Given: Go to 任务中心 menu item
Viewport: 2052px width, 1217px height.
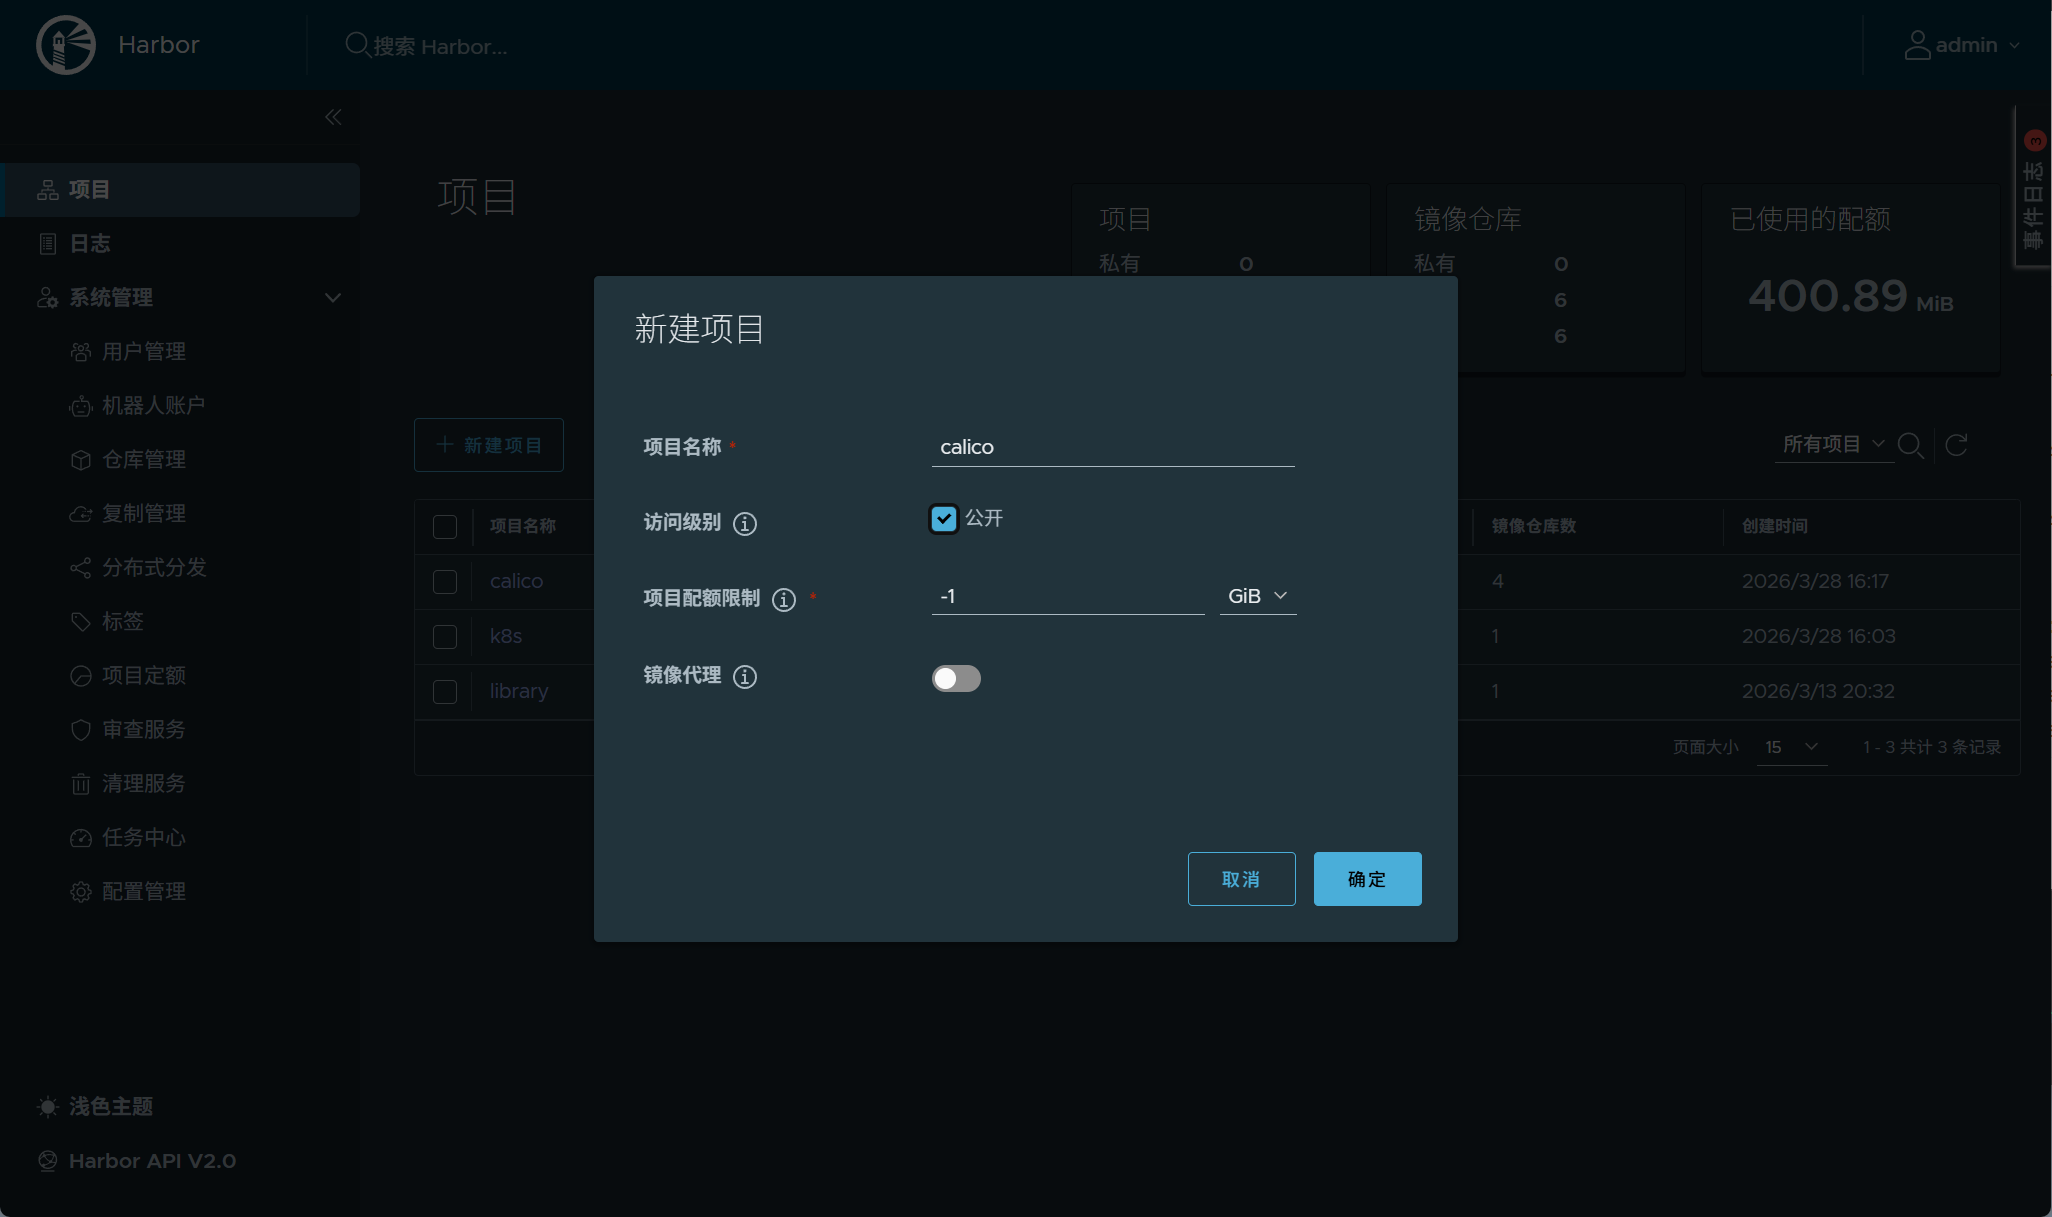Looking at the screenshot, I should 144,838.
